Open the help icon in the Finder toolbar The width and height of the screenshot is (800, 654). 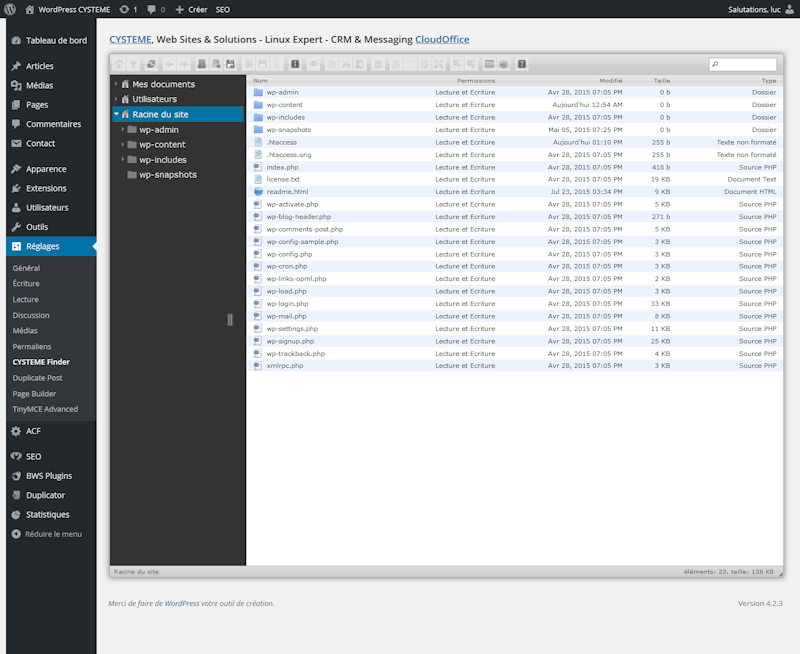click(522, 64)
